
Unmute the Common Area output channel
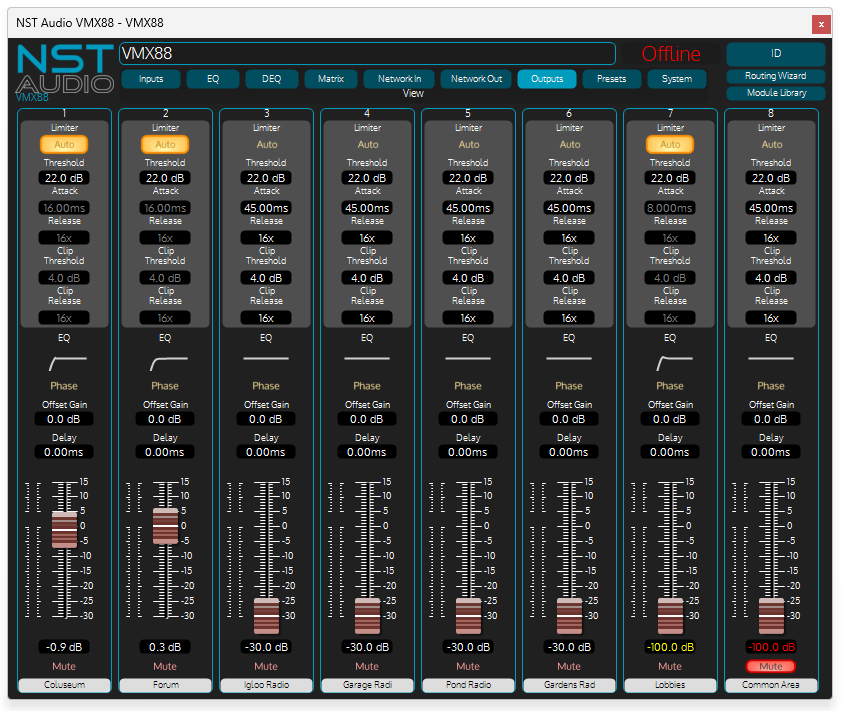pyautogui.click(x=770, y=666)
